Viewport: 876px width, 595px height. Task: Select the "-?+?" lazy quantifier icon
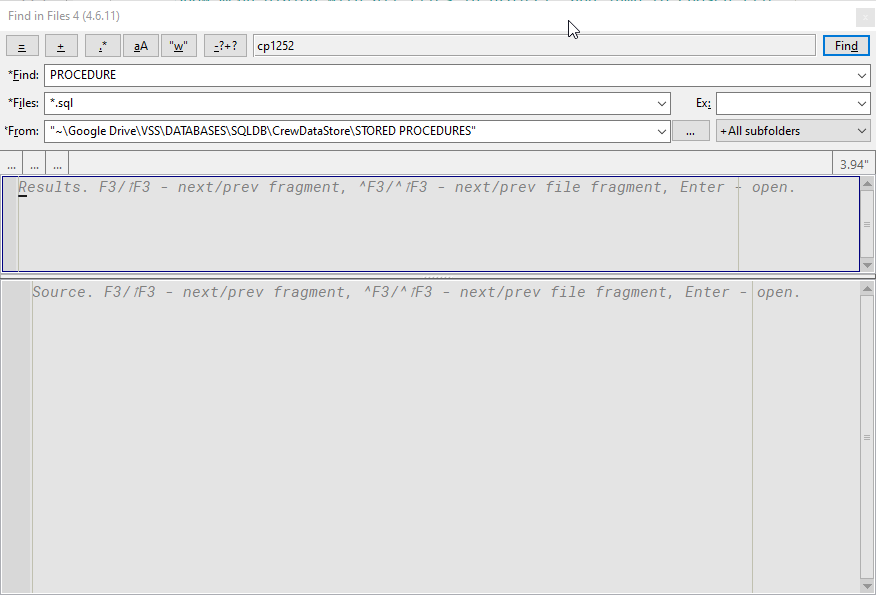[225, 45]
